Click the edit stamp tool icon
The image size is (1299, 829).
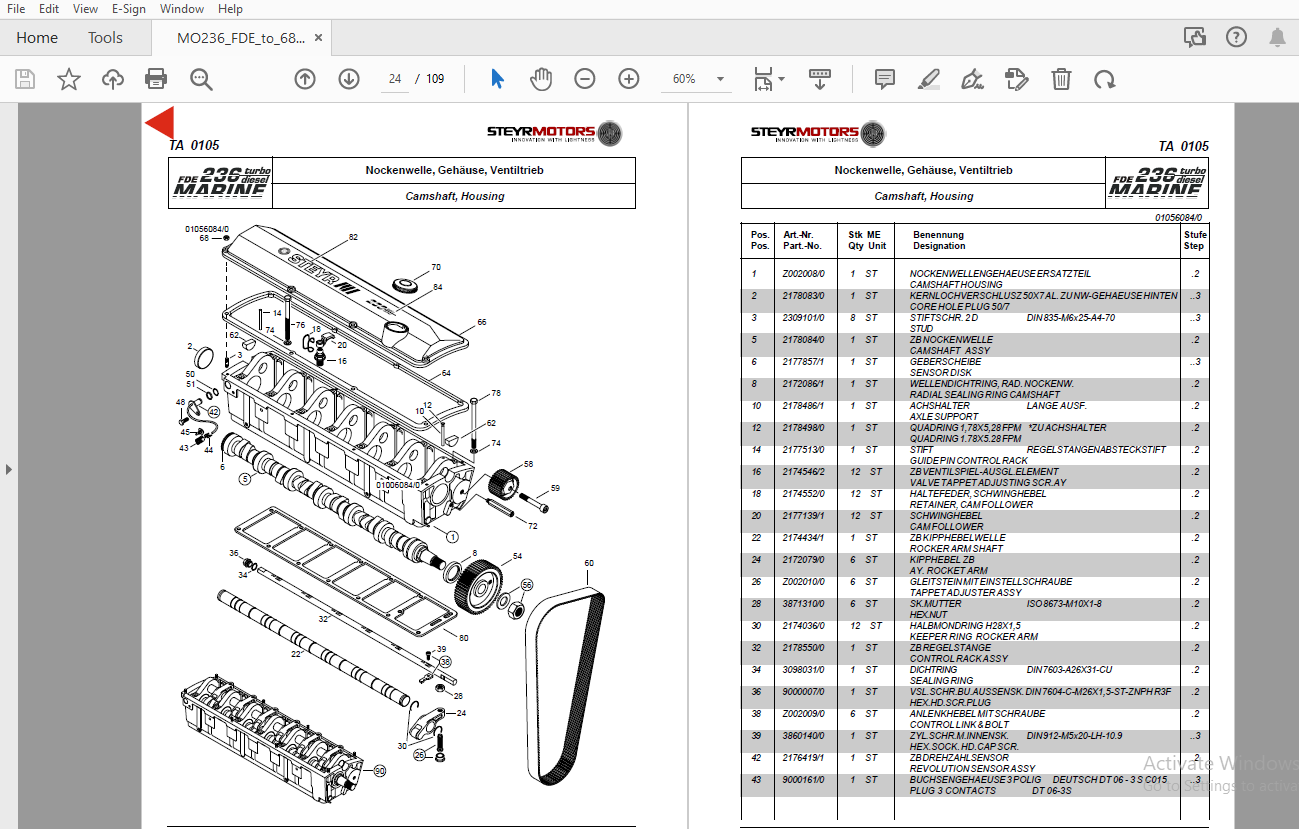click(1017, 79)
